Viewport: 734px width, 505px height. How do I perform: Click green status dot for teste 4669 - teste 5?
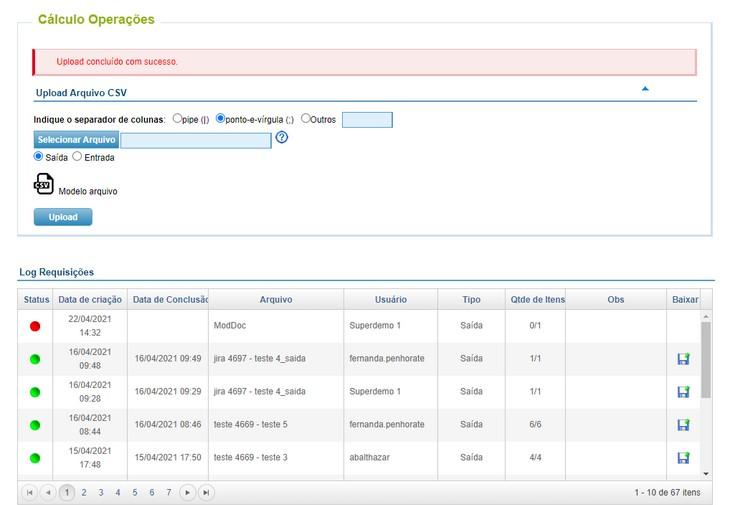(x=35, y=425)
